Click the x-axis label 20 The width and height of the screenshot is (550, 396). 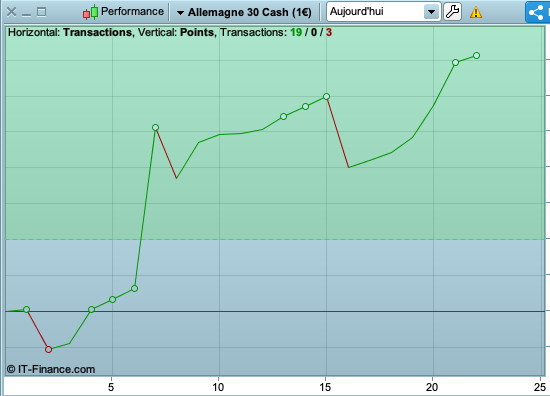[x=432, y=387]
